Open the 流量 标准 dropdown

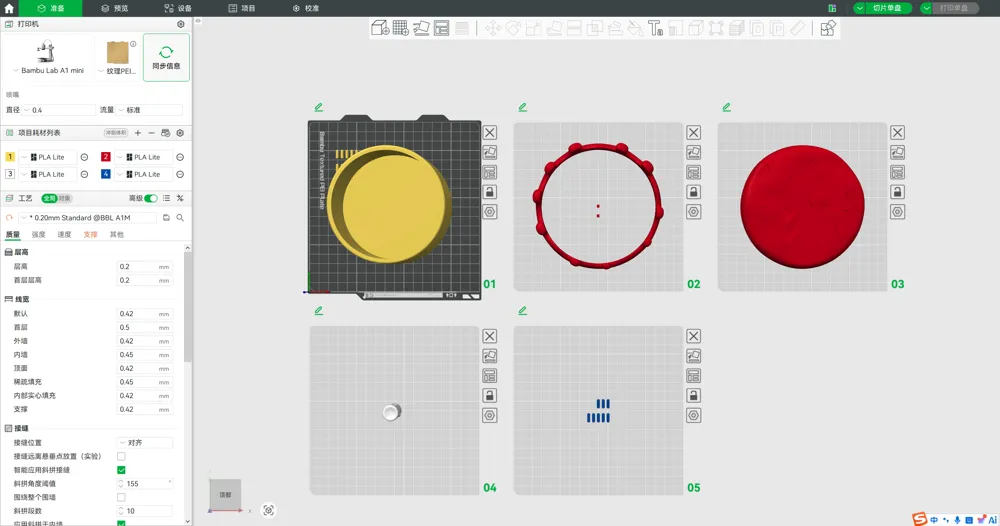(151, 110)
